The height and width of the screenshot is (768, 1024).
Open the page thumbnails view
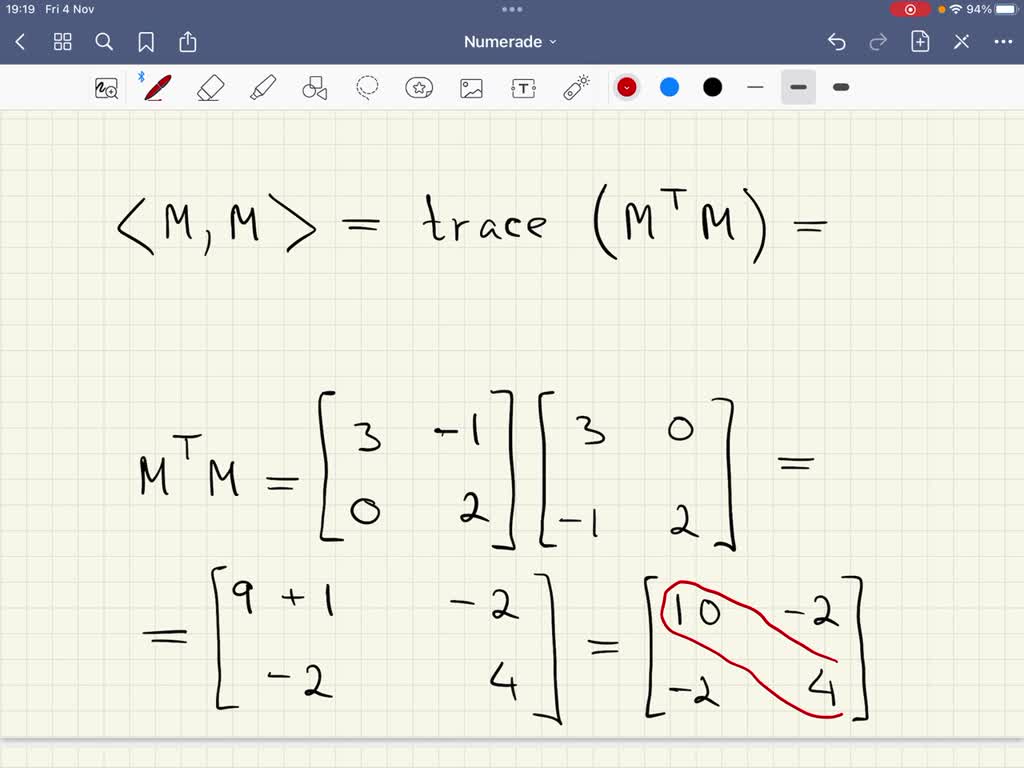62,41
